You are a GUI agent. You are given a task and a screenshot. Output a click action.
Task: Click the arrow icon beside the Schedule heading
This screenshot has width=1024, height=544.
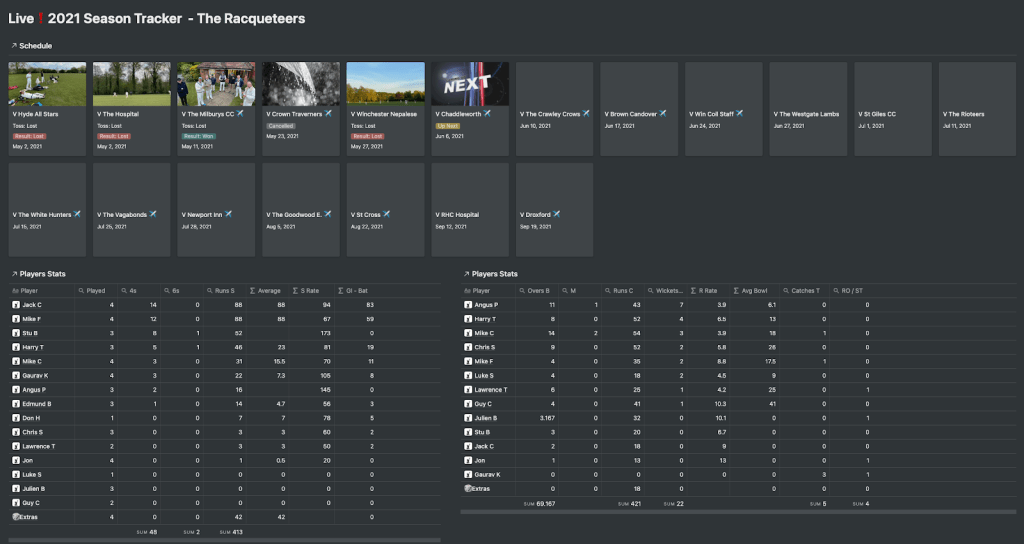tap(14, 46)
